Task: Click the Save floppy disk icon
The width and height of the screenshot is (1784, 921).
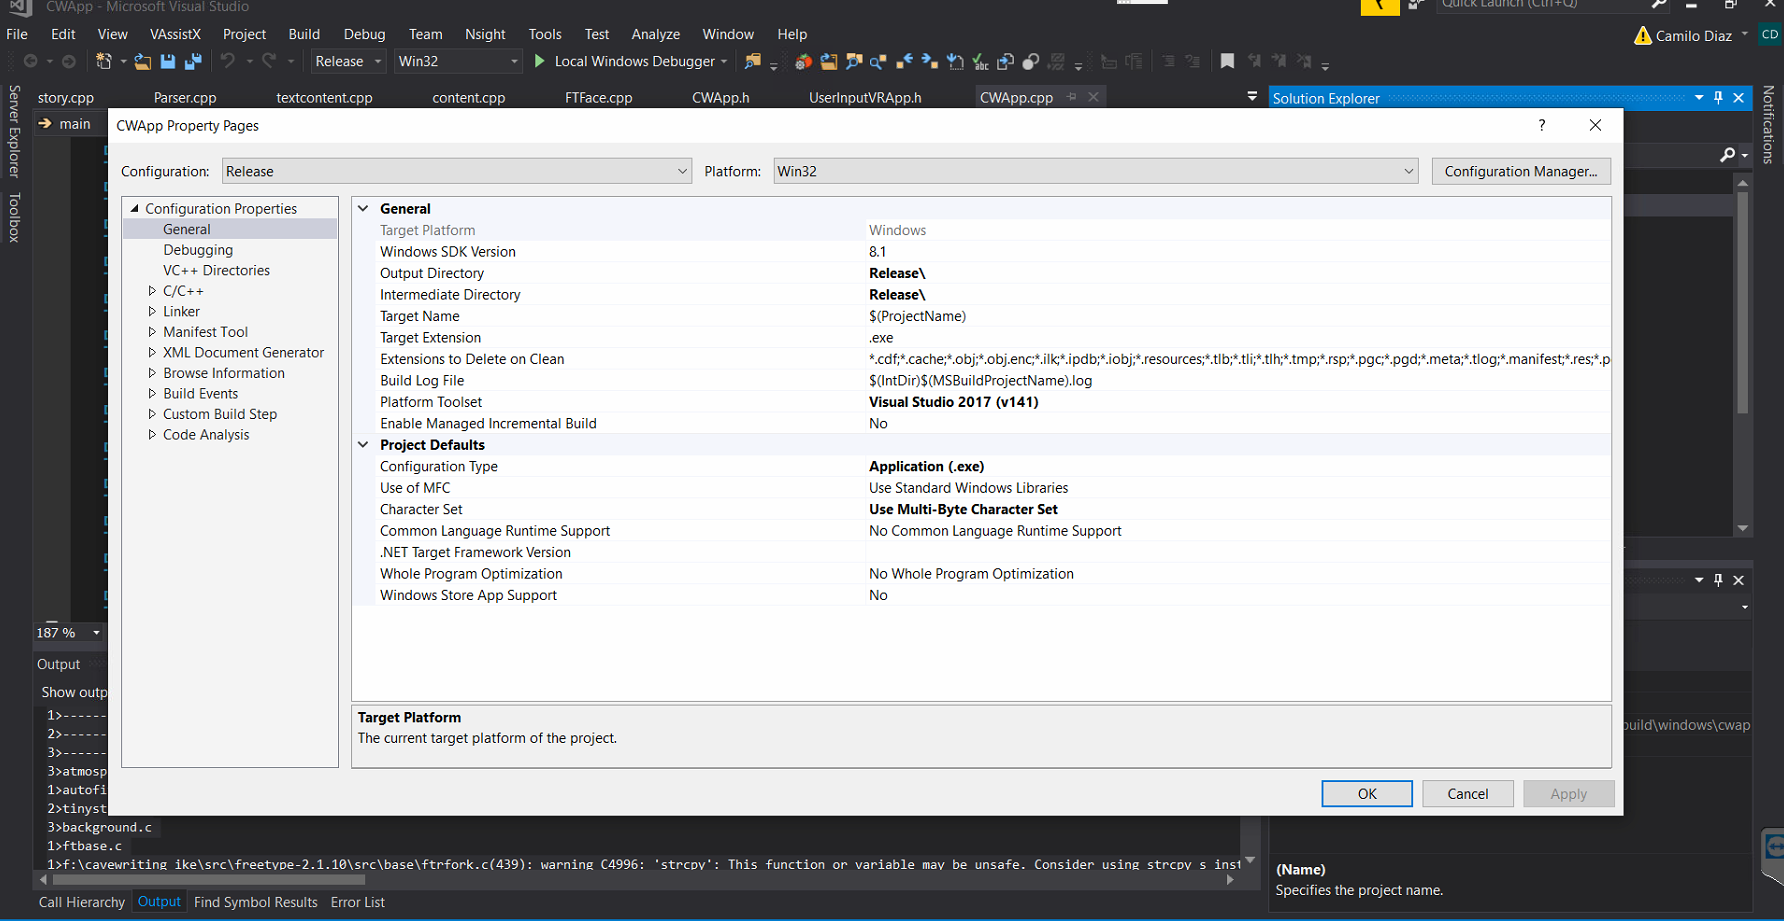Action: [168, 61]
